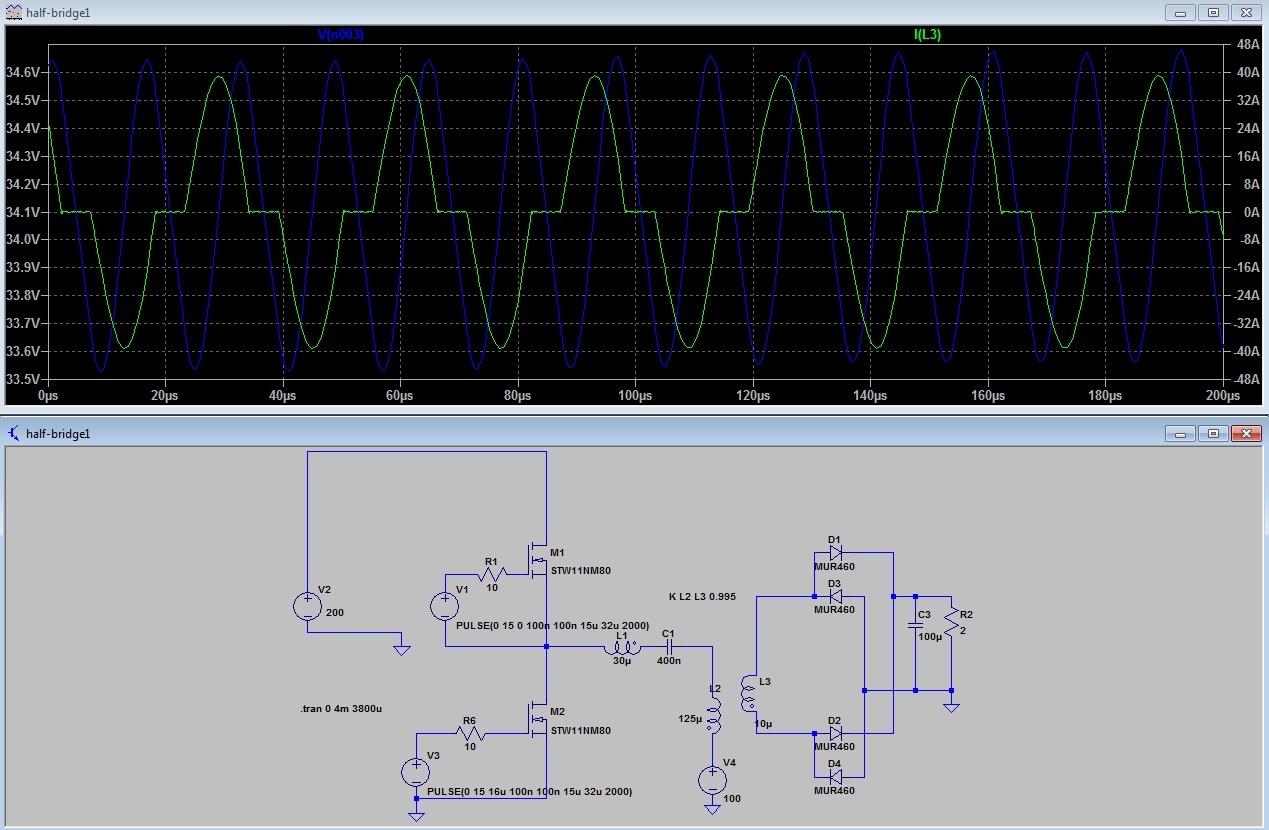Click L1 value 30µ
Viewport: 1269px width, 830px height.
tap(622, 661)
